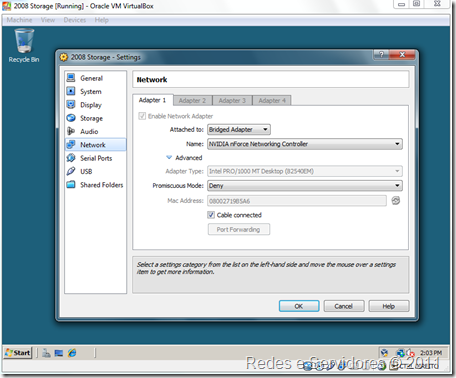
Task: Click the Cancel button
Action: pos(344,306)
